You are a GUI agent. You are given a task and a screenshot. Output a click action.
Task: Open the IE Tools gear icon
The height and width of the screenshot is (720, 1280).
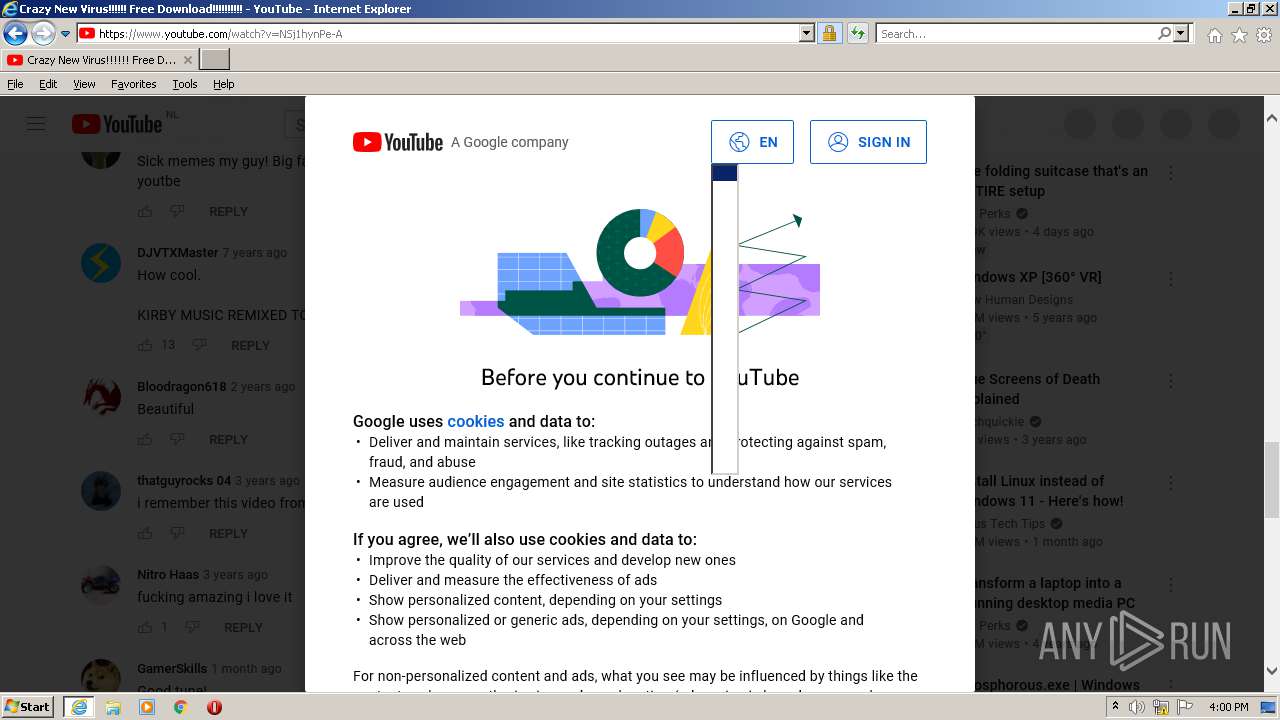[1264, 35]
